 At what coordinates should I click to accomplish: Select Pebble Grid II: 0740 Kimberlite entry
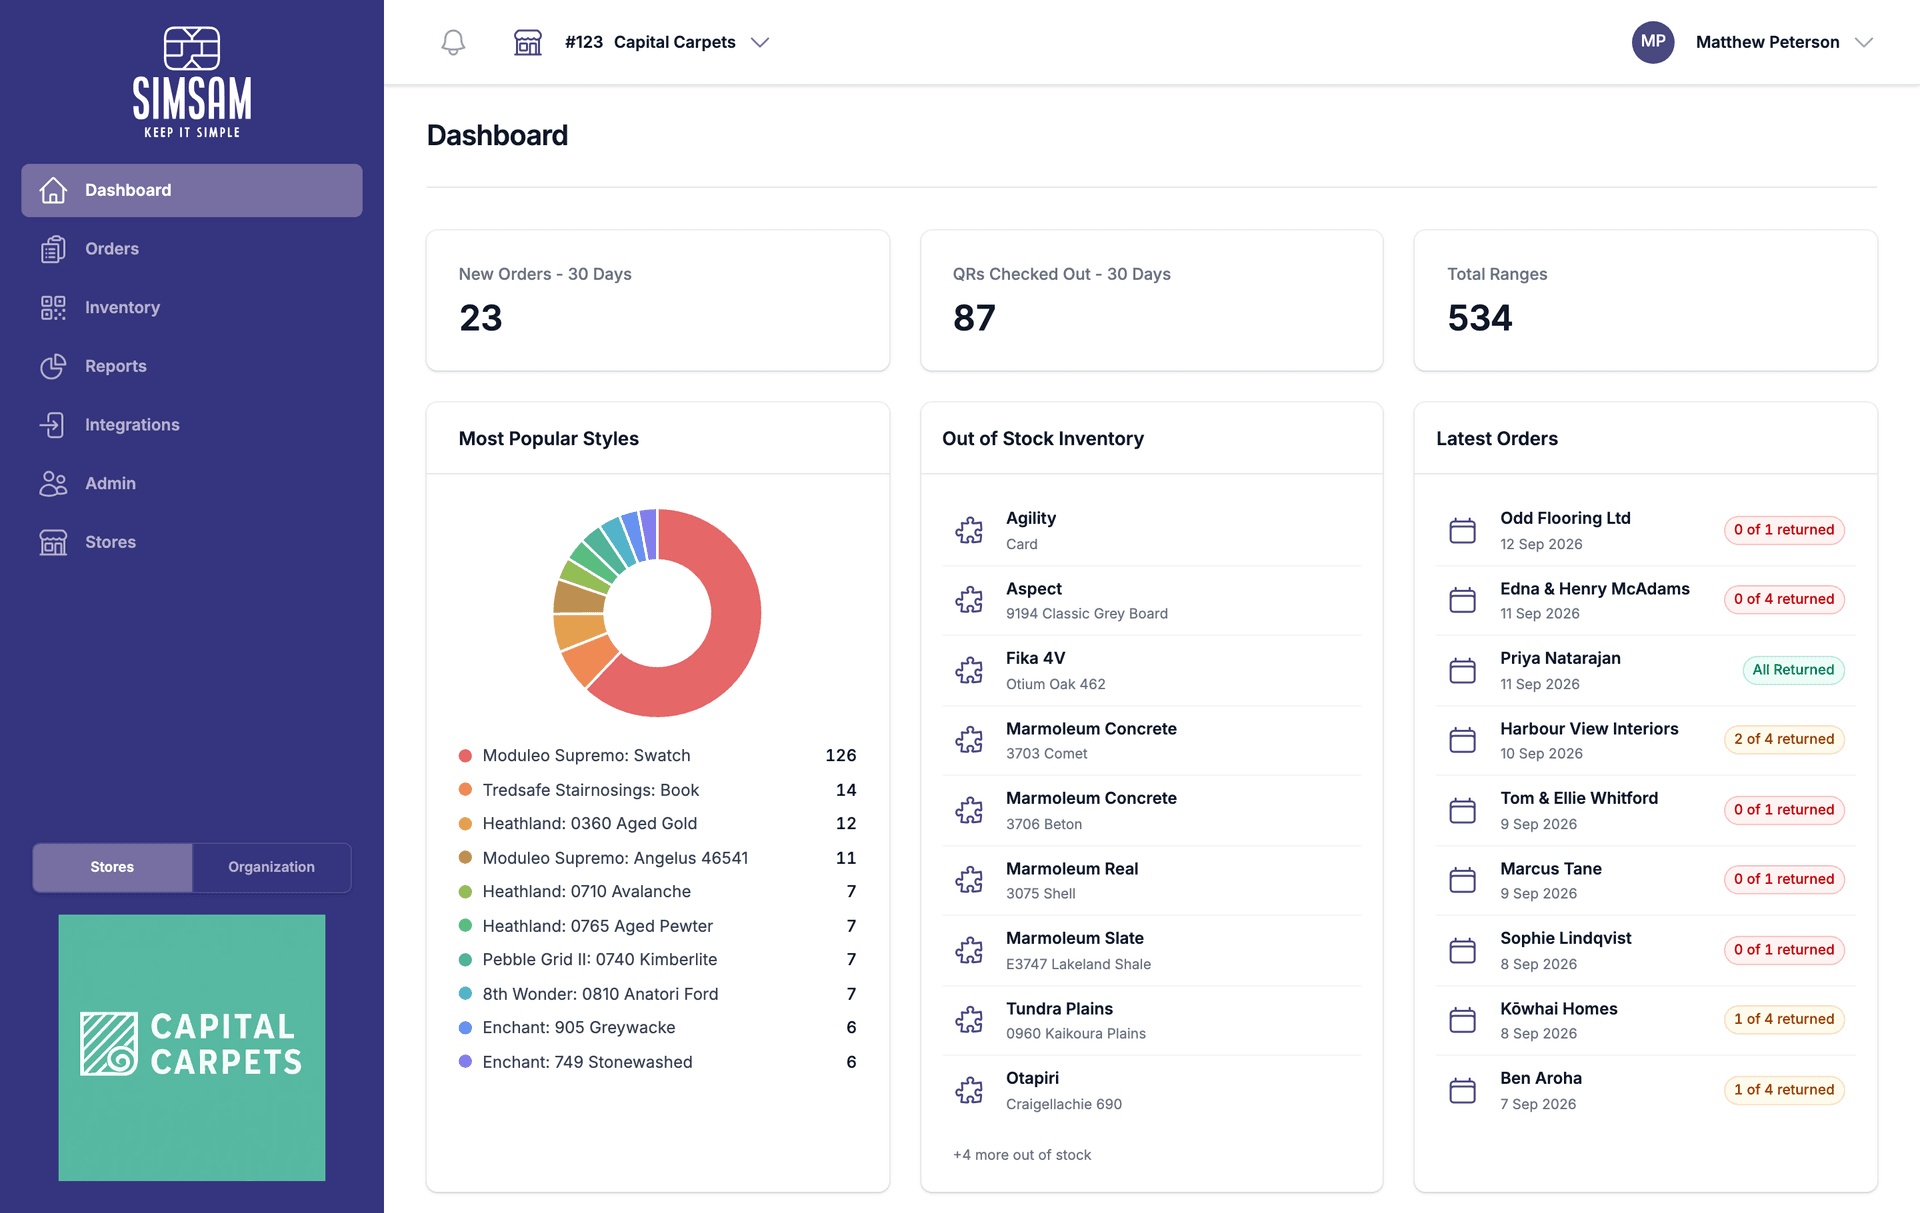(x=658, y=959)
